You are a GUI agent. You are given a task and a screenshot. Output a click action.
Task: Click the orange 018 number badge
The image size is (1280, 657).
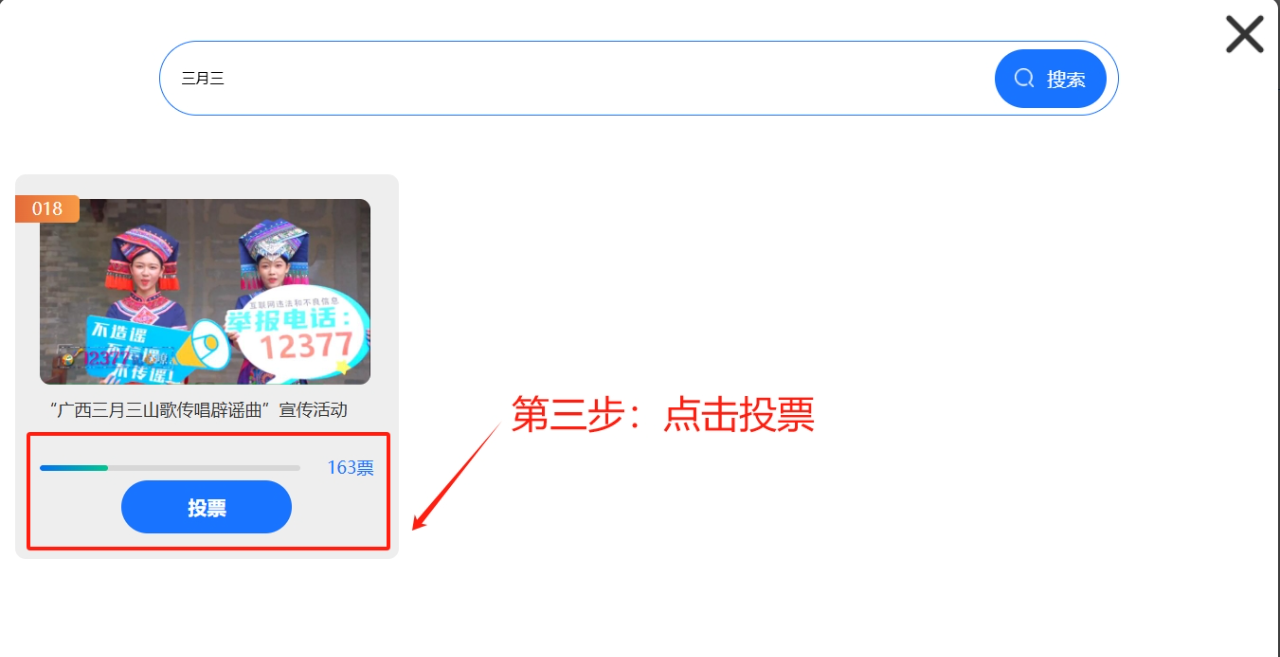pyautogui.click(x=47, y=208)
